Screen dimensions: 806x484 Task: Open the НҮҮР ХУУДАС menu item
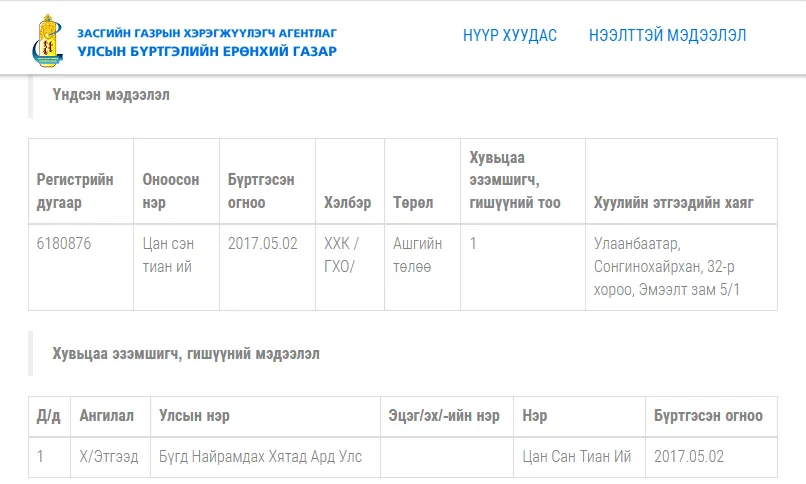[x=509, y=35]
